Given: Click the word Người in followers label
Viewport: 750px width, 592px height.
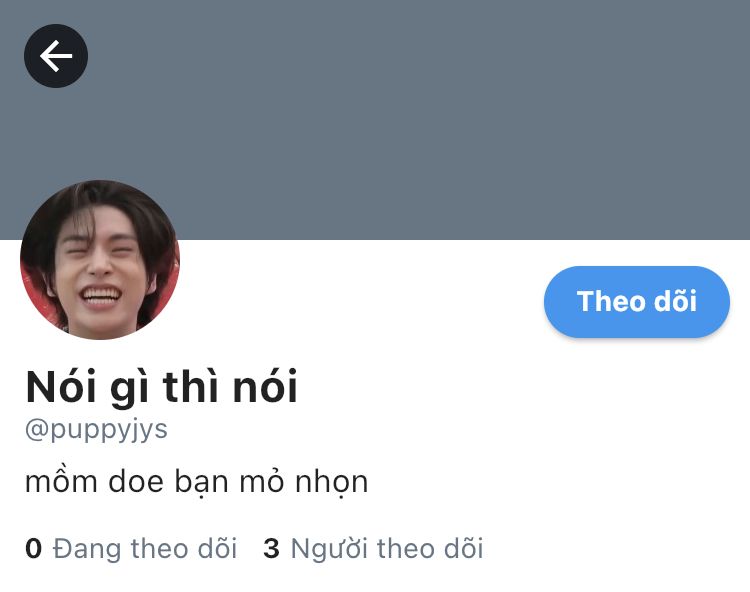Looking at the screenshot, I should [329, 549].
